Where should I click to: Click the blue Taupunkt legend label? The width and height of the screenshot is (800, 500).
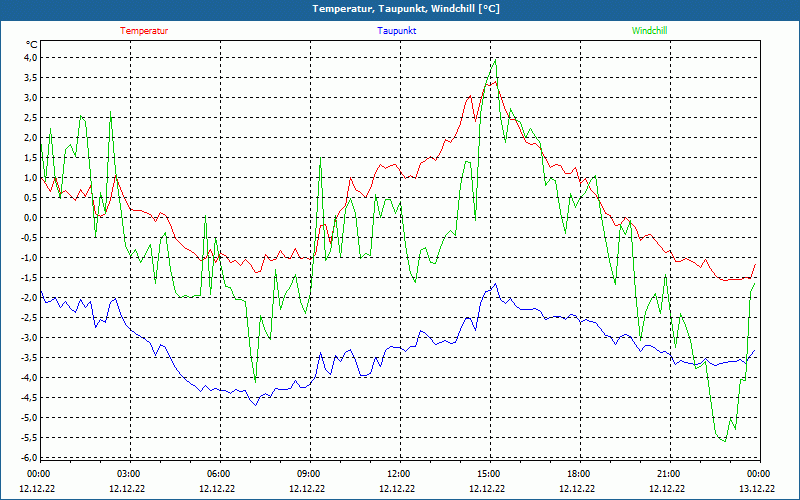(396, 31)
